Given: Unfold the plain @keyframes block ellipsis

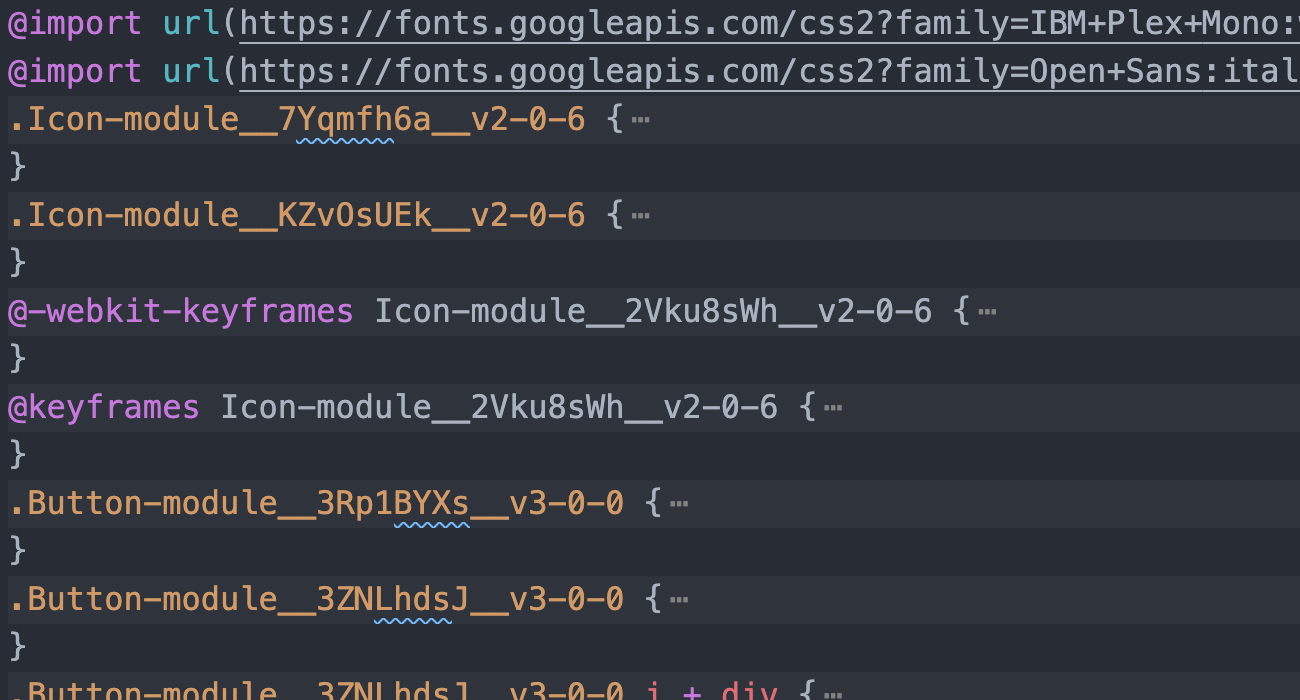Looking at the screenshot, I should (833, 408).
